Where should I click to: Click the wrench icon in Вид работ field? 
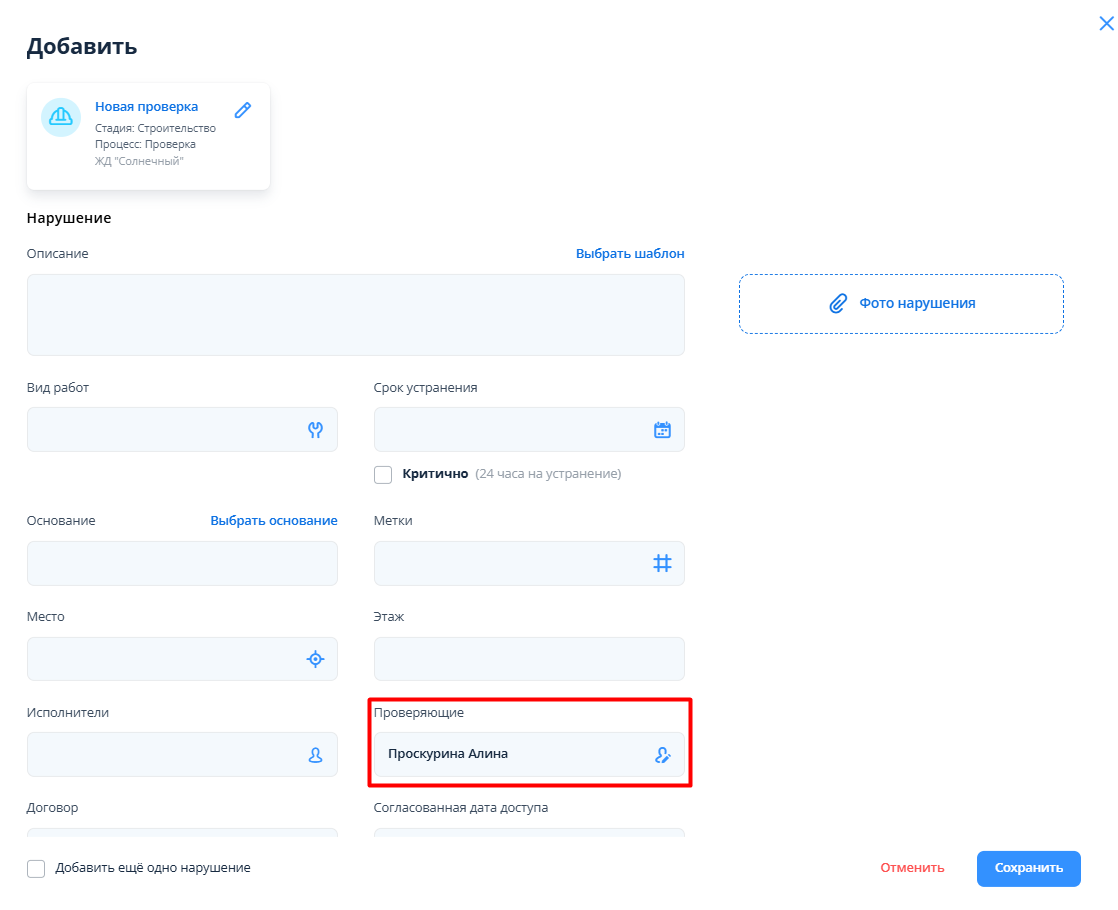click(315, 430)
